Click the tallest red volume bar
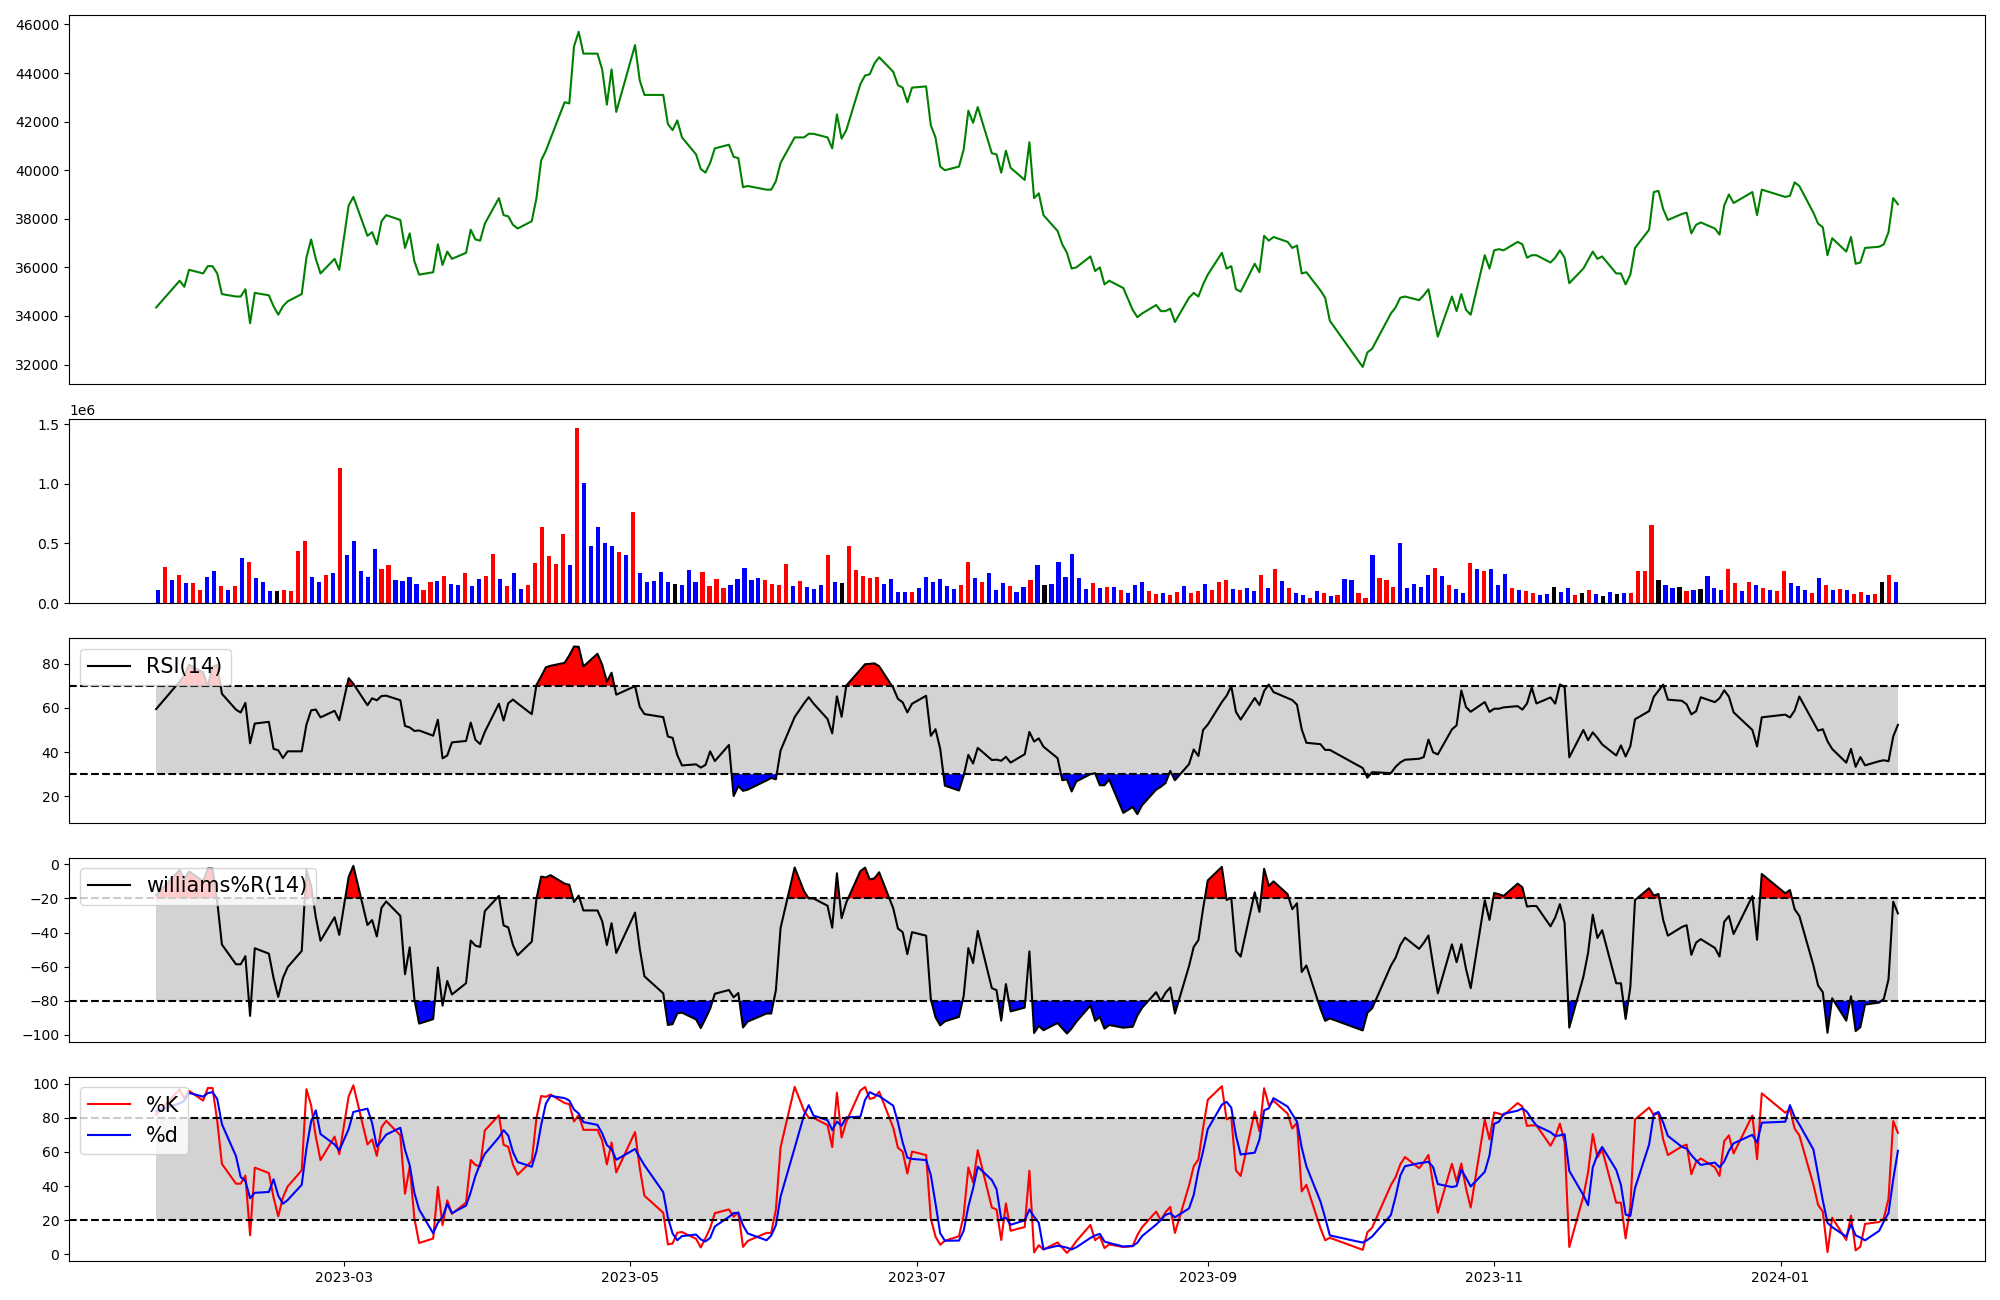Viewport: 2000px width, 1300px height. click(x=577, y=515)
